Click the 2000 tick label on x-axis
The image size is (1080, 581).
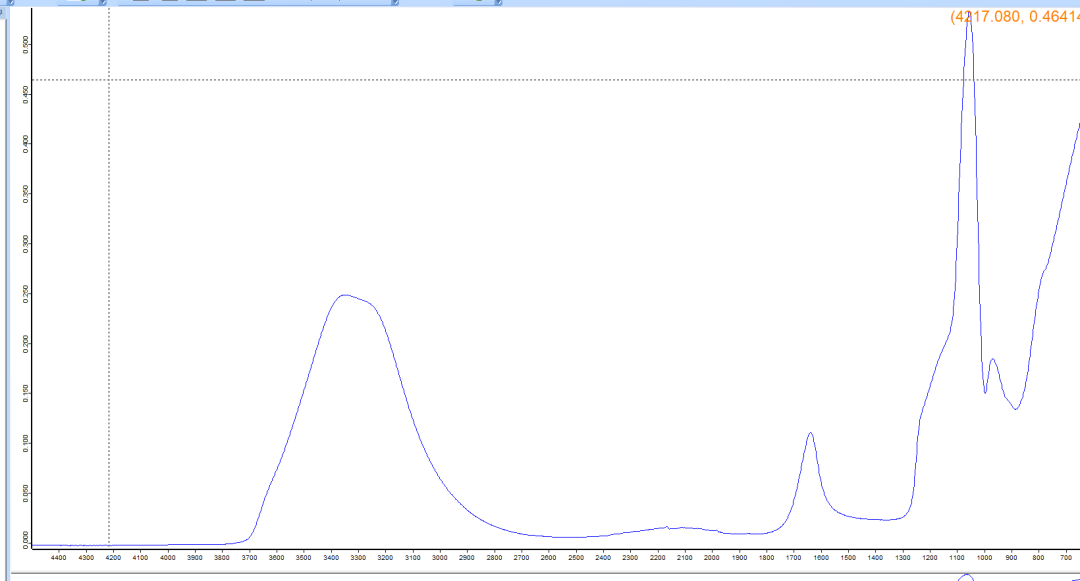711,558
